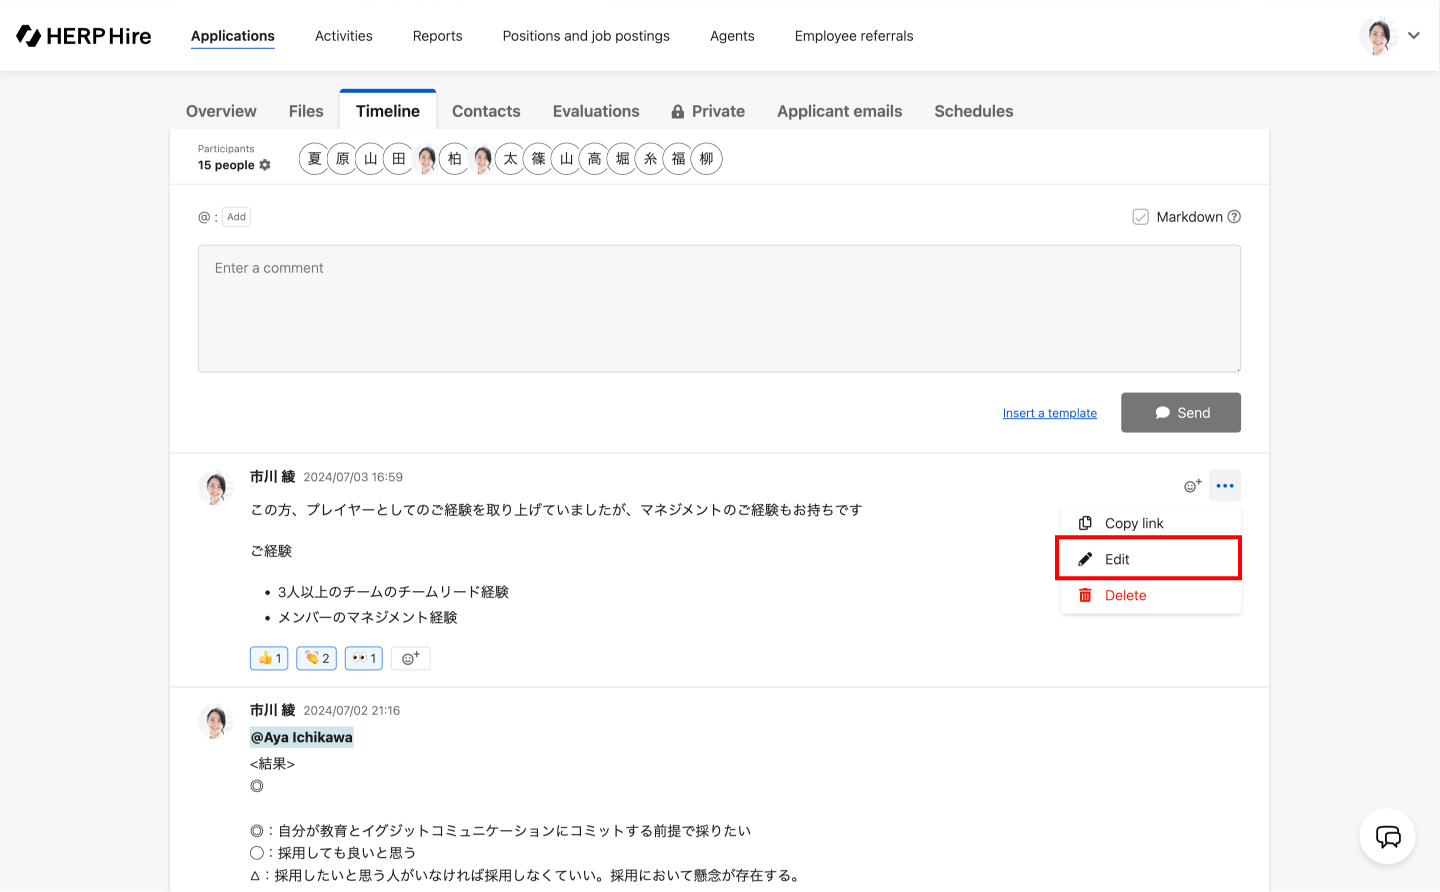This screenshot has height=892, width=1440.
Task: Click the HERP Hire logo
Action: tap(84, 36)
